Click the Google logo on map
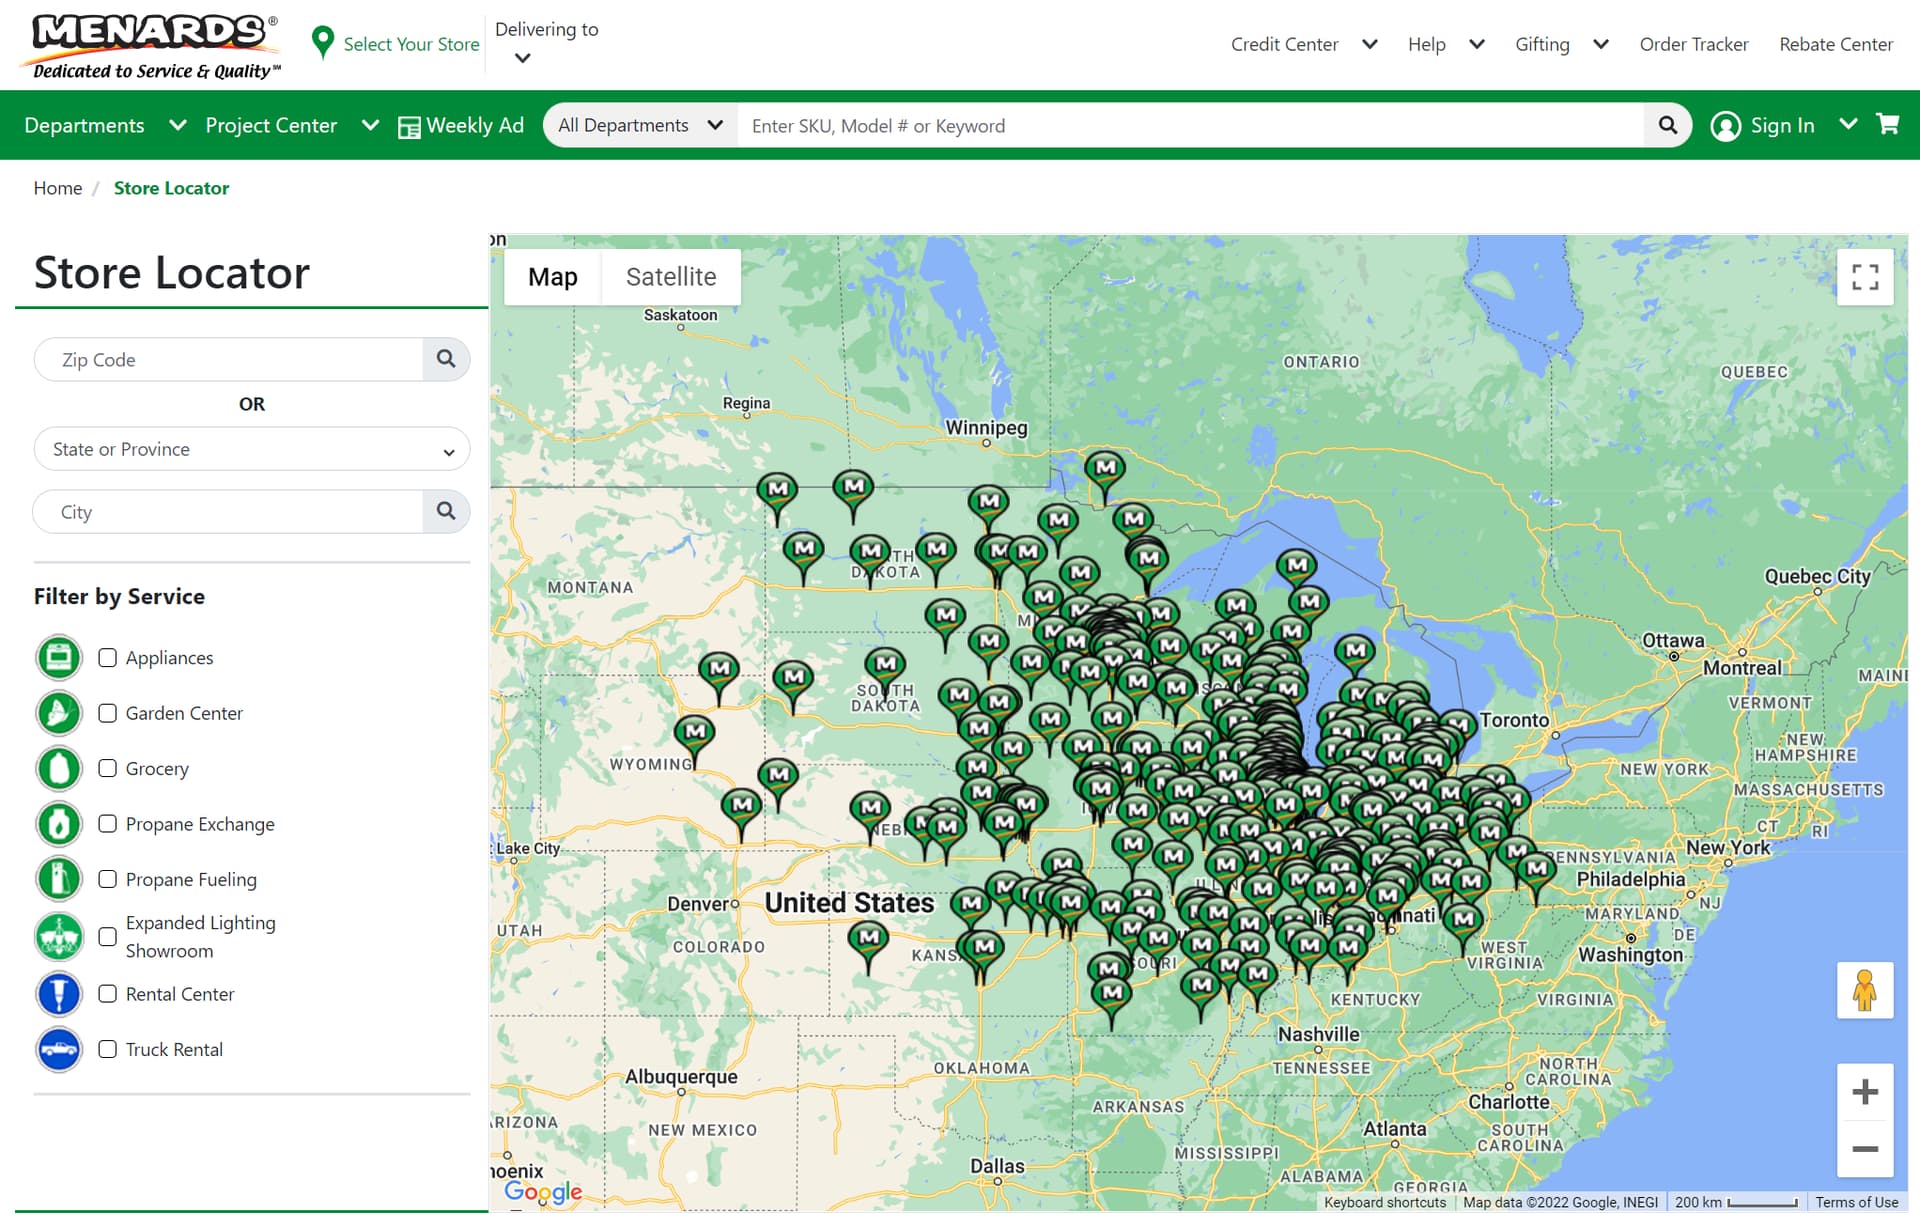 (x=543, y=1191)
